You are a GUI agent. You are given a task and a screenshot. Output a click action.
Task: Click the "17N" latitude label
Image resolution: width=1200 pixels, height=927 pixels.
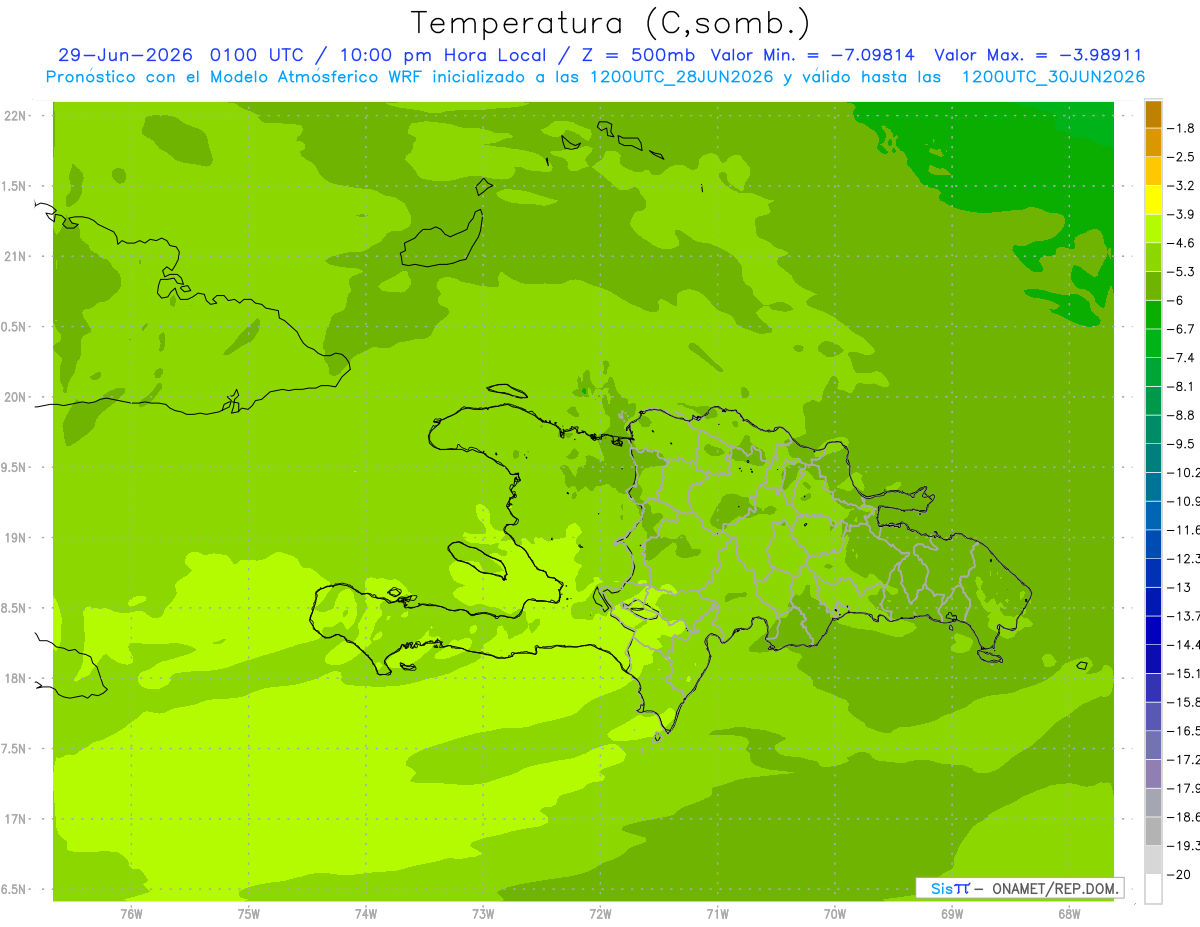tap(17, 819)
